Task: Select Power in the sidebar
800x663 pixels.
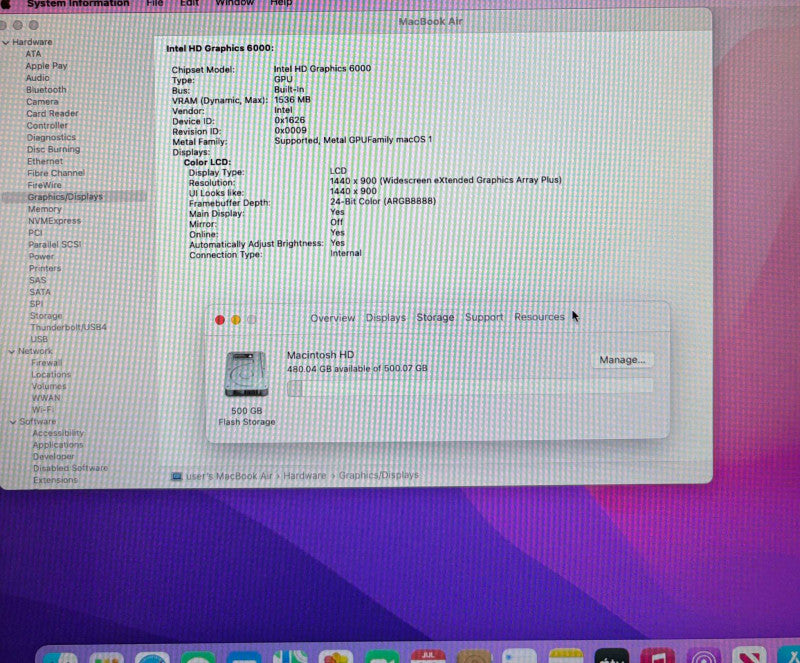Action: (41, 256)
